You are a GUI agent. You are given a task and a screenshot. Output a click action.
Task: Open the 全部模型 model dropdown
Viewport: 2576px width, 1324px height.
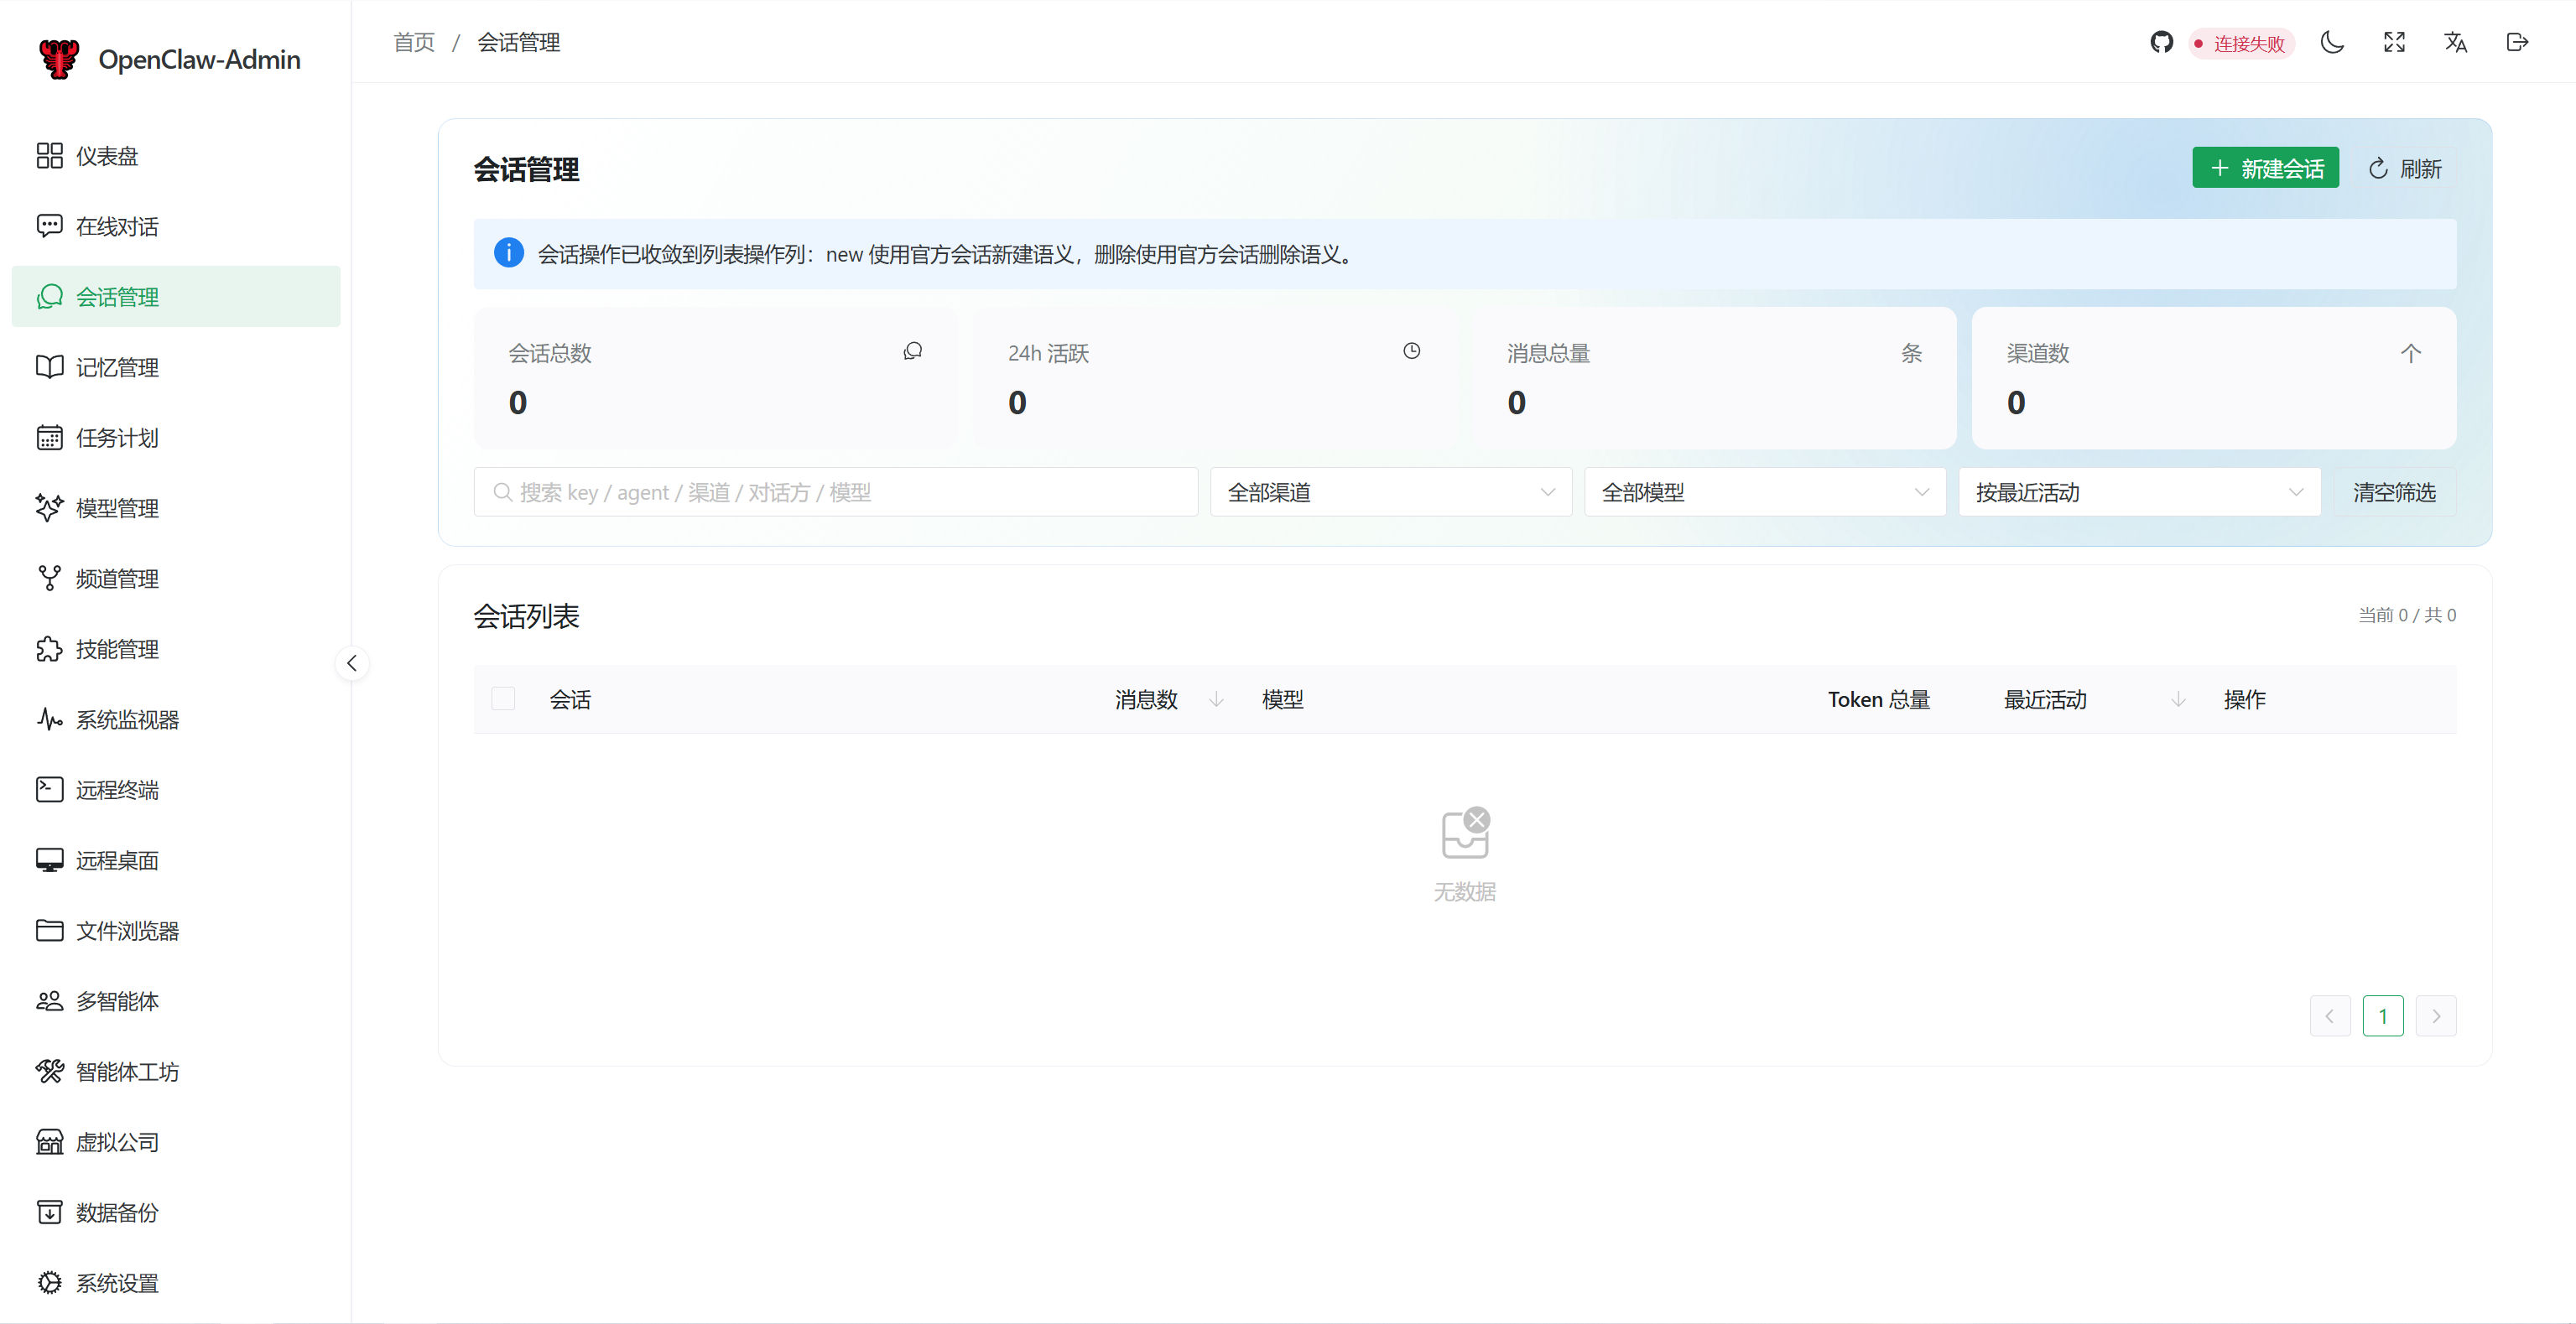point(1764,492)
